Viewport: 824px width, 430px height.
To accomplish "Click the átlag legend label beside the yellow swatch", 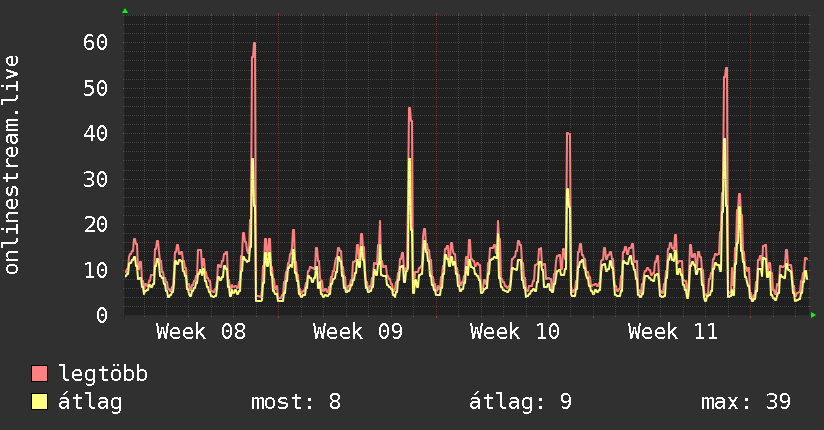I will click(90, 402).
